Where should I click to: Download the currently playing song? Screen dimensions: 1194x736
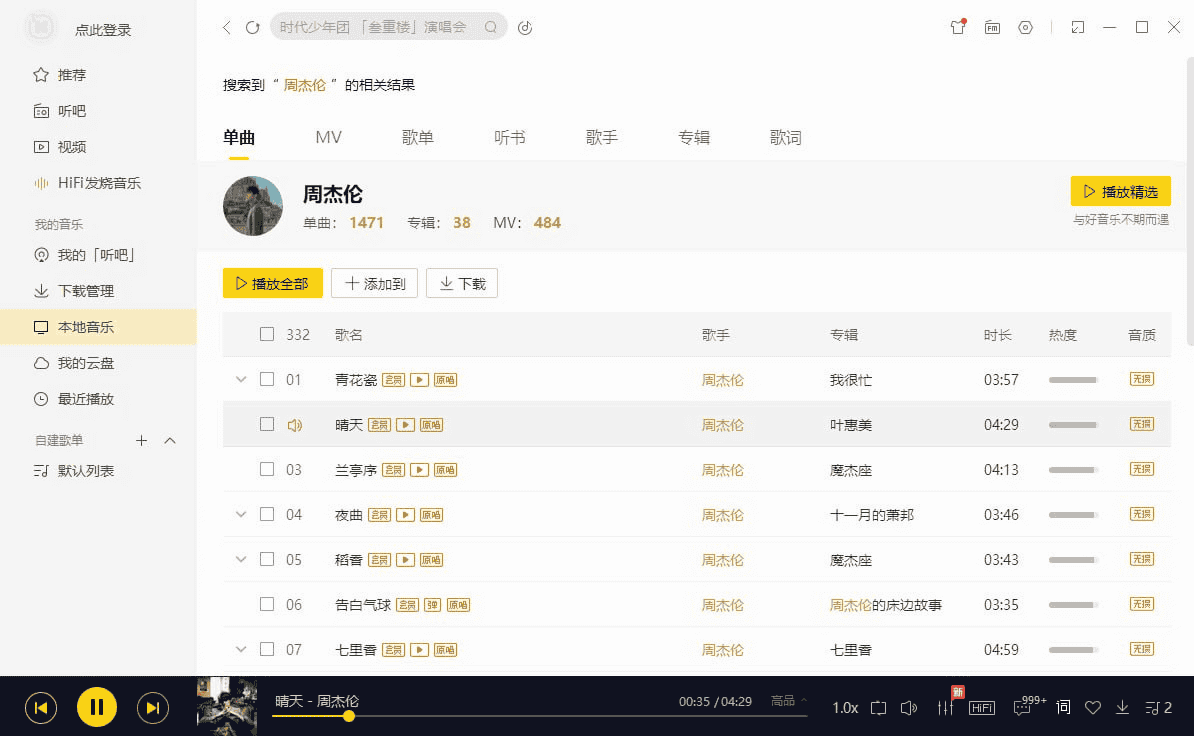1122,707
